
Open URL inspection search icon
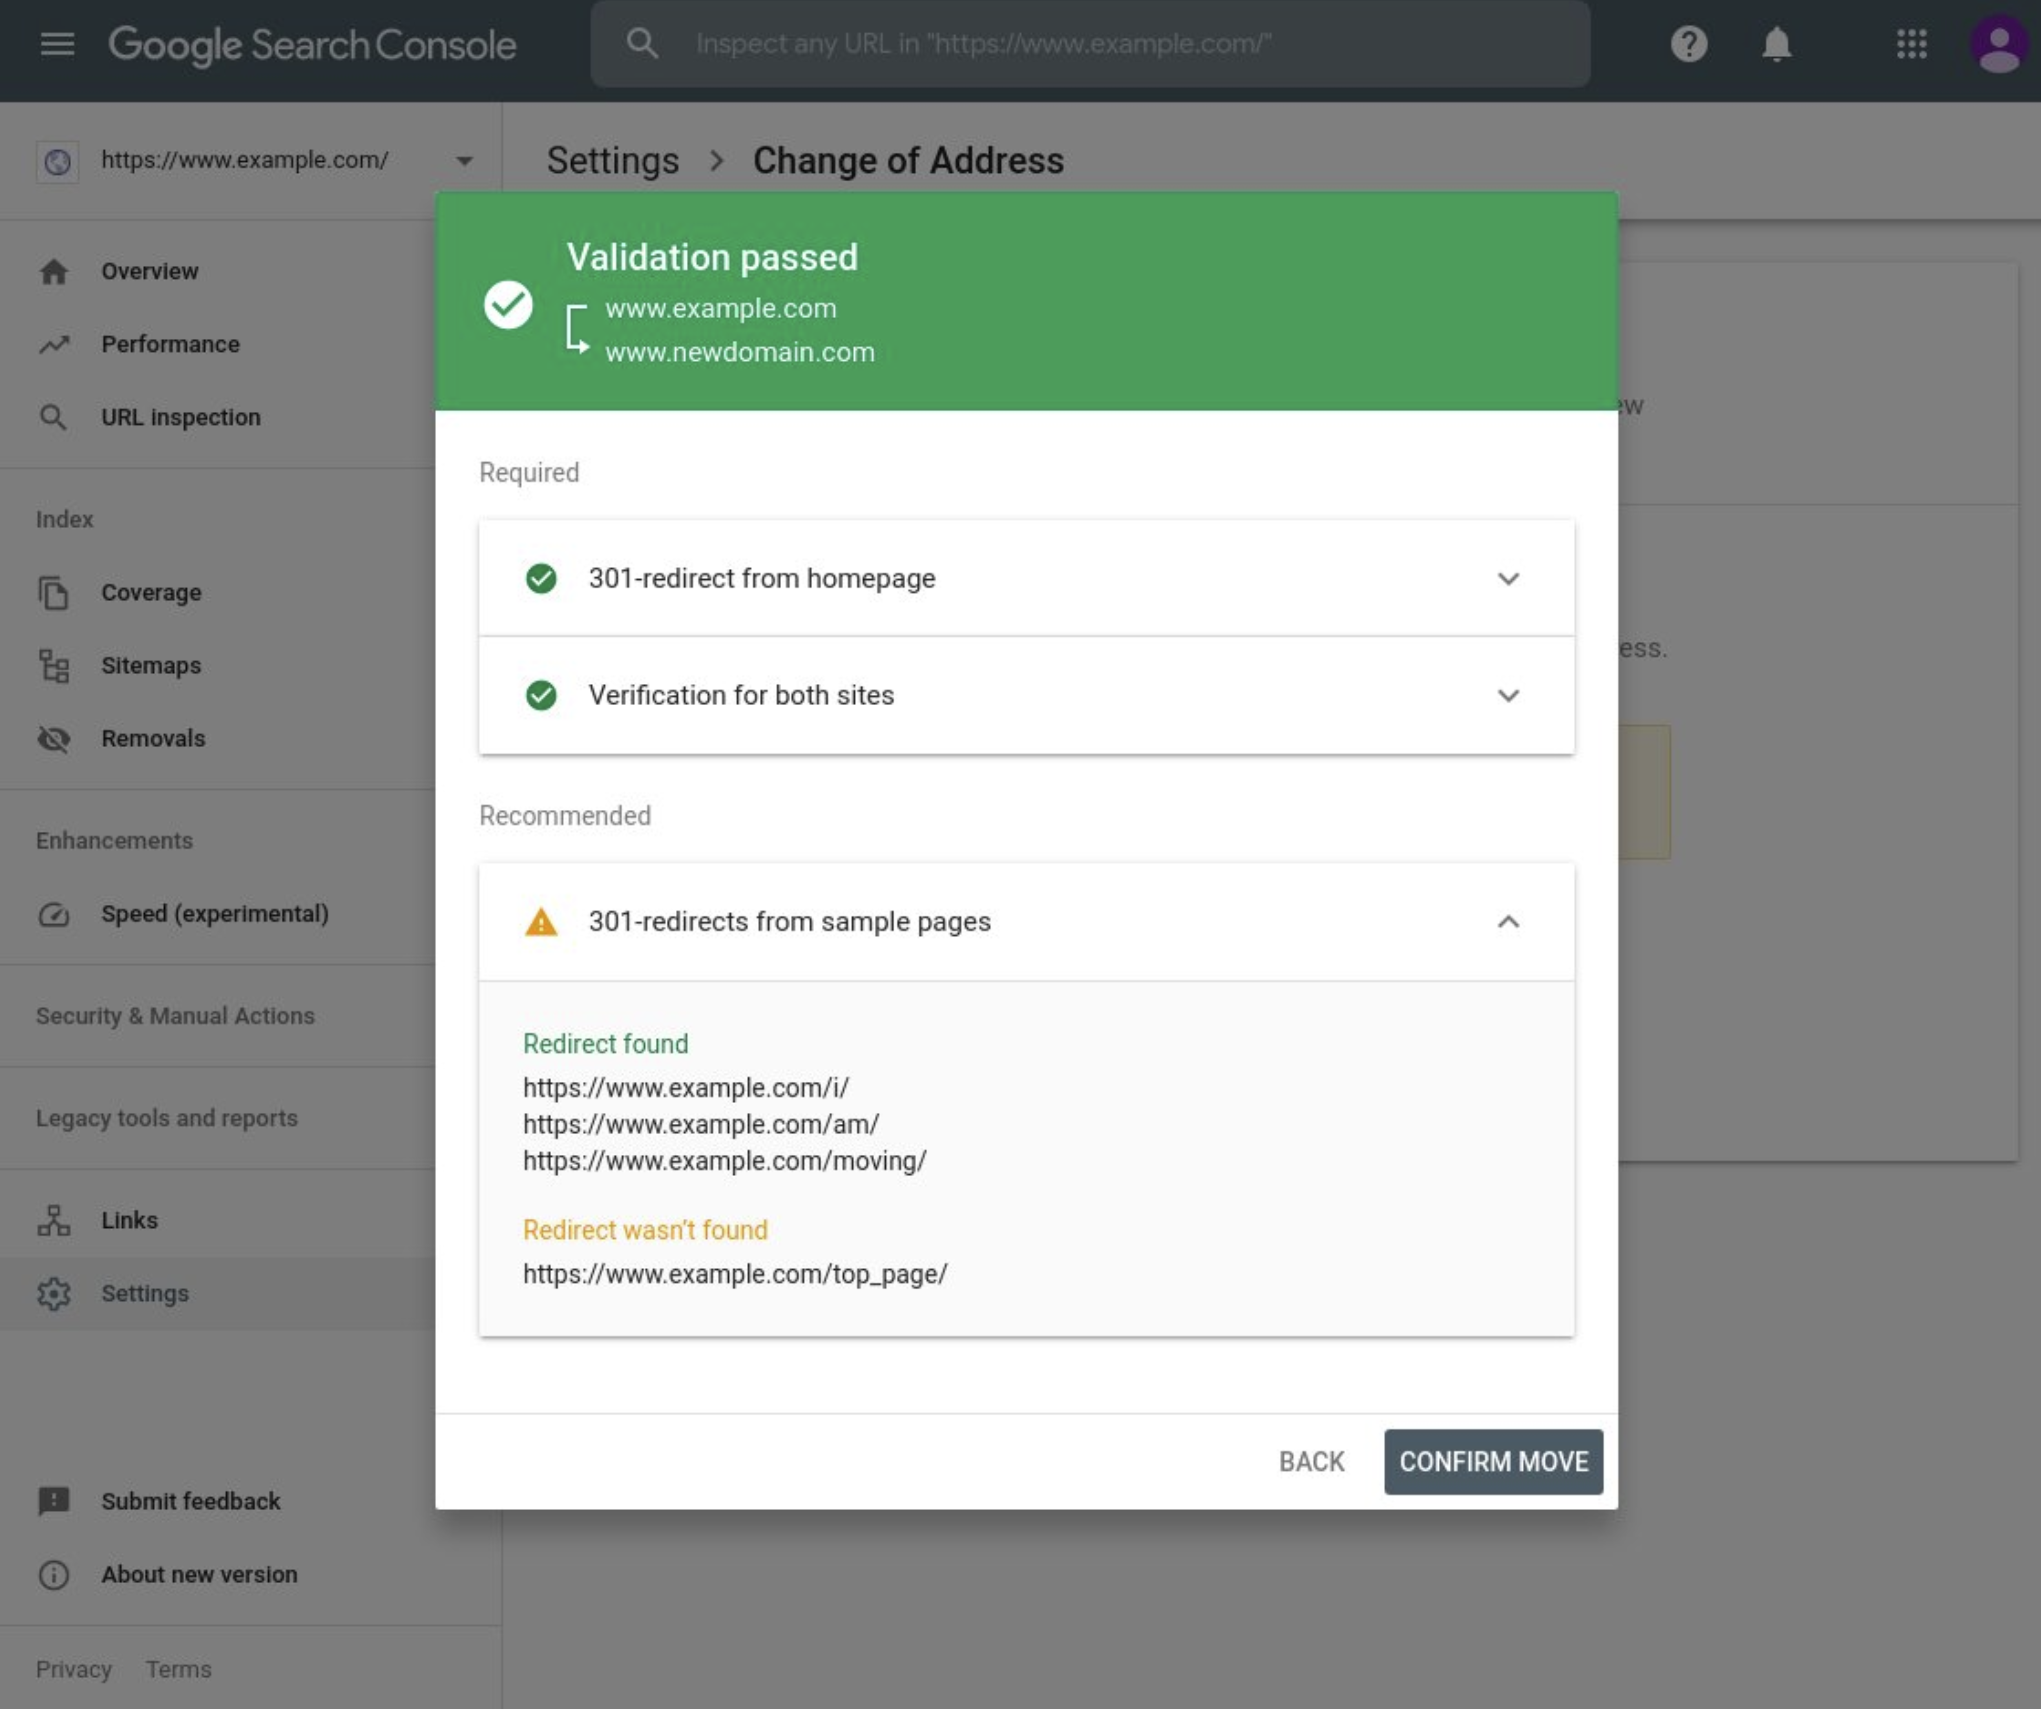[x=54, y=417]
